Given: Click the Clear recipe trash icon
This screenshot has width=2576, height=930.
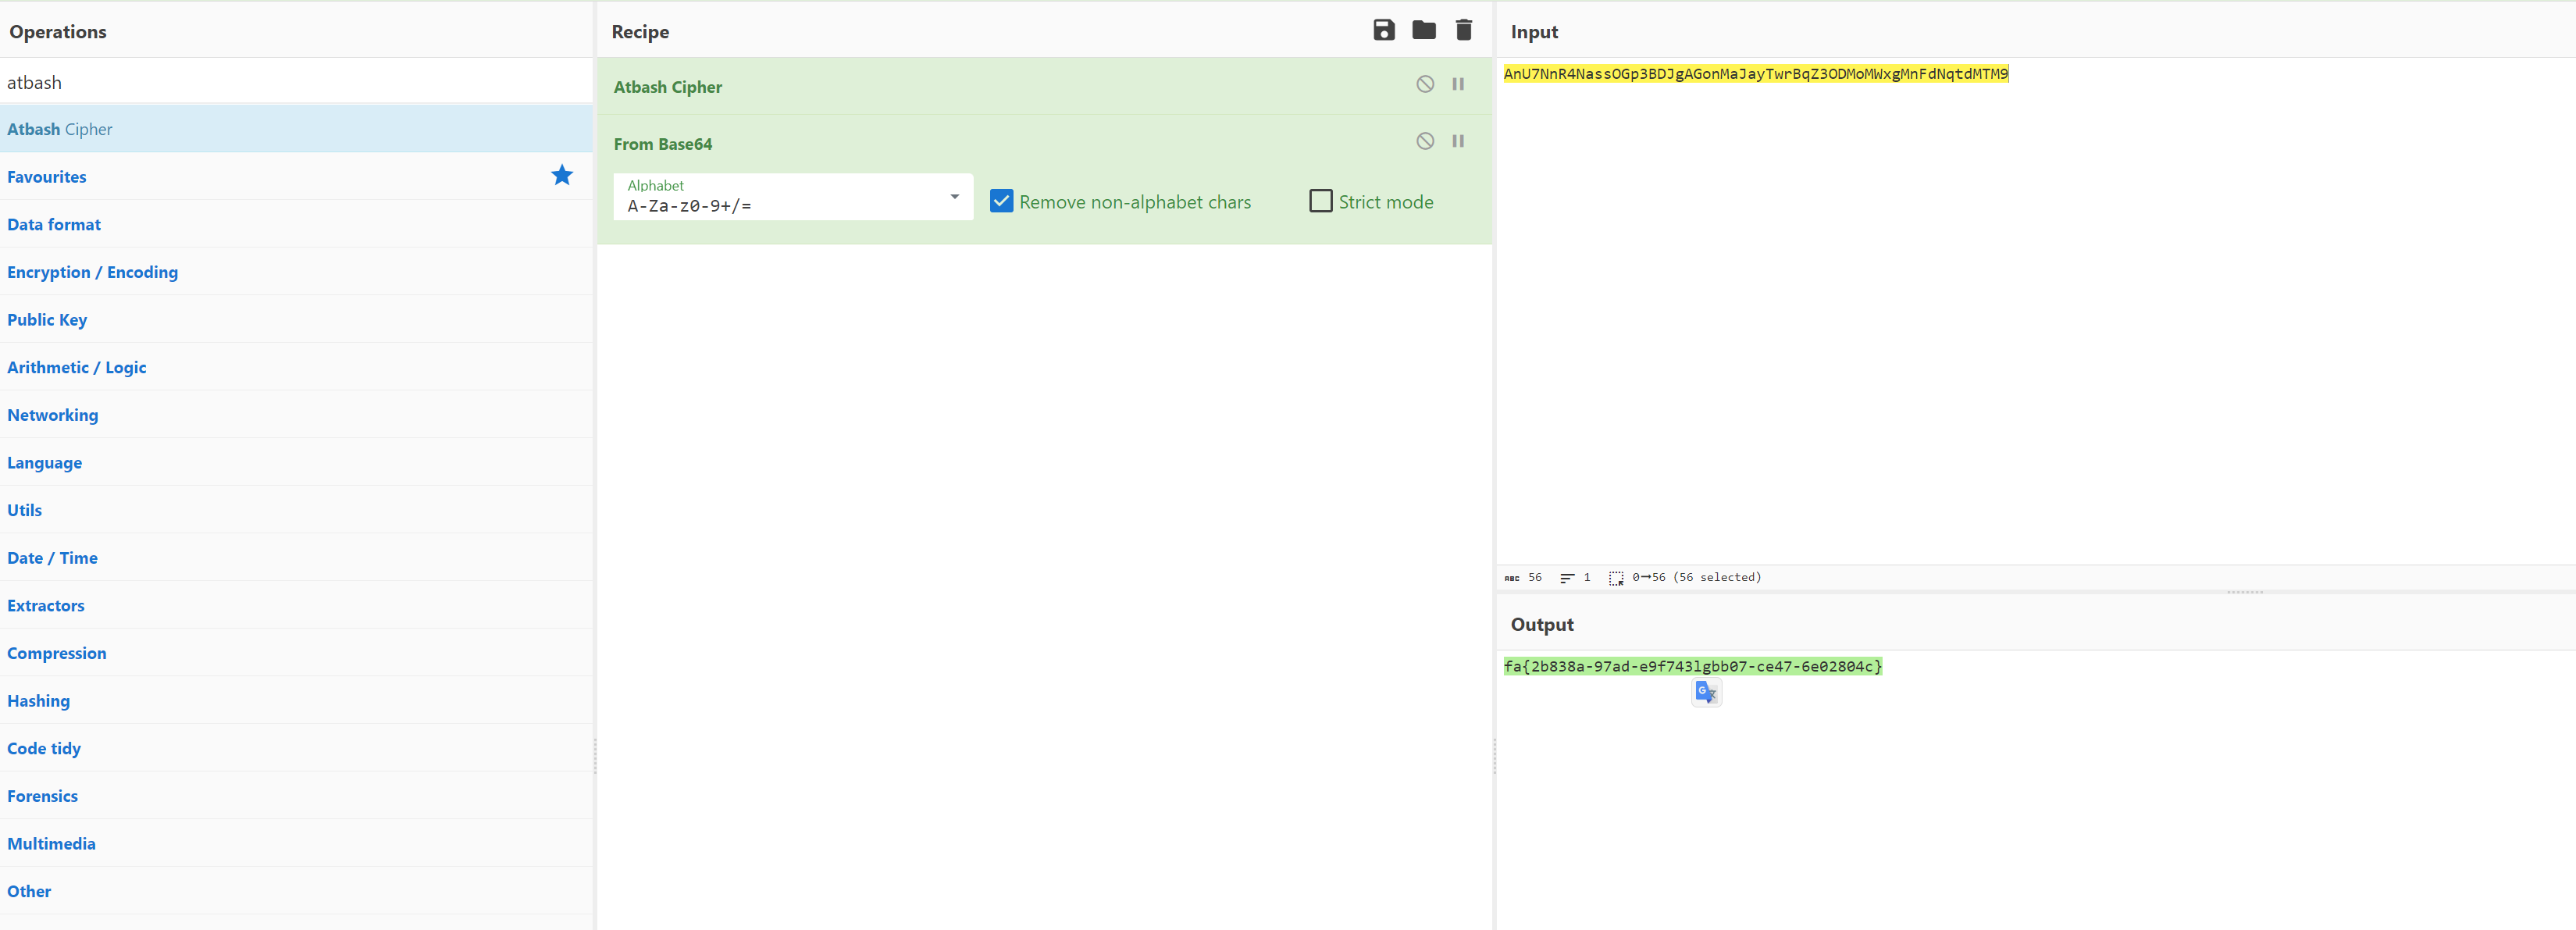Looking at the screenshot, I should click(1463, 30).
